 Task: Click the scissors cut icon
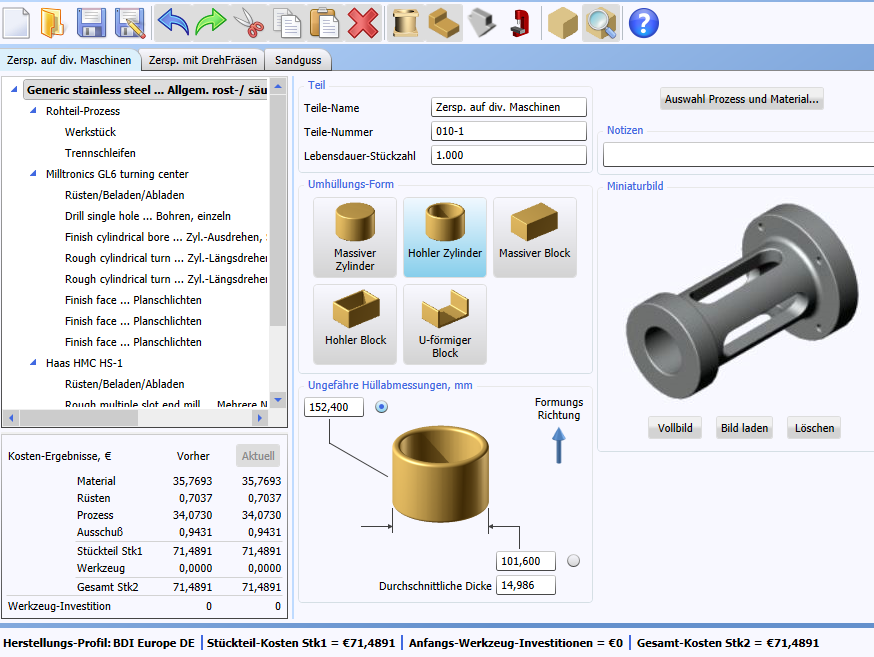point(249,23)
